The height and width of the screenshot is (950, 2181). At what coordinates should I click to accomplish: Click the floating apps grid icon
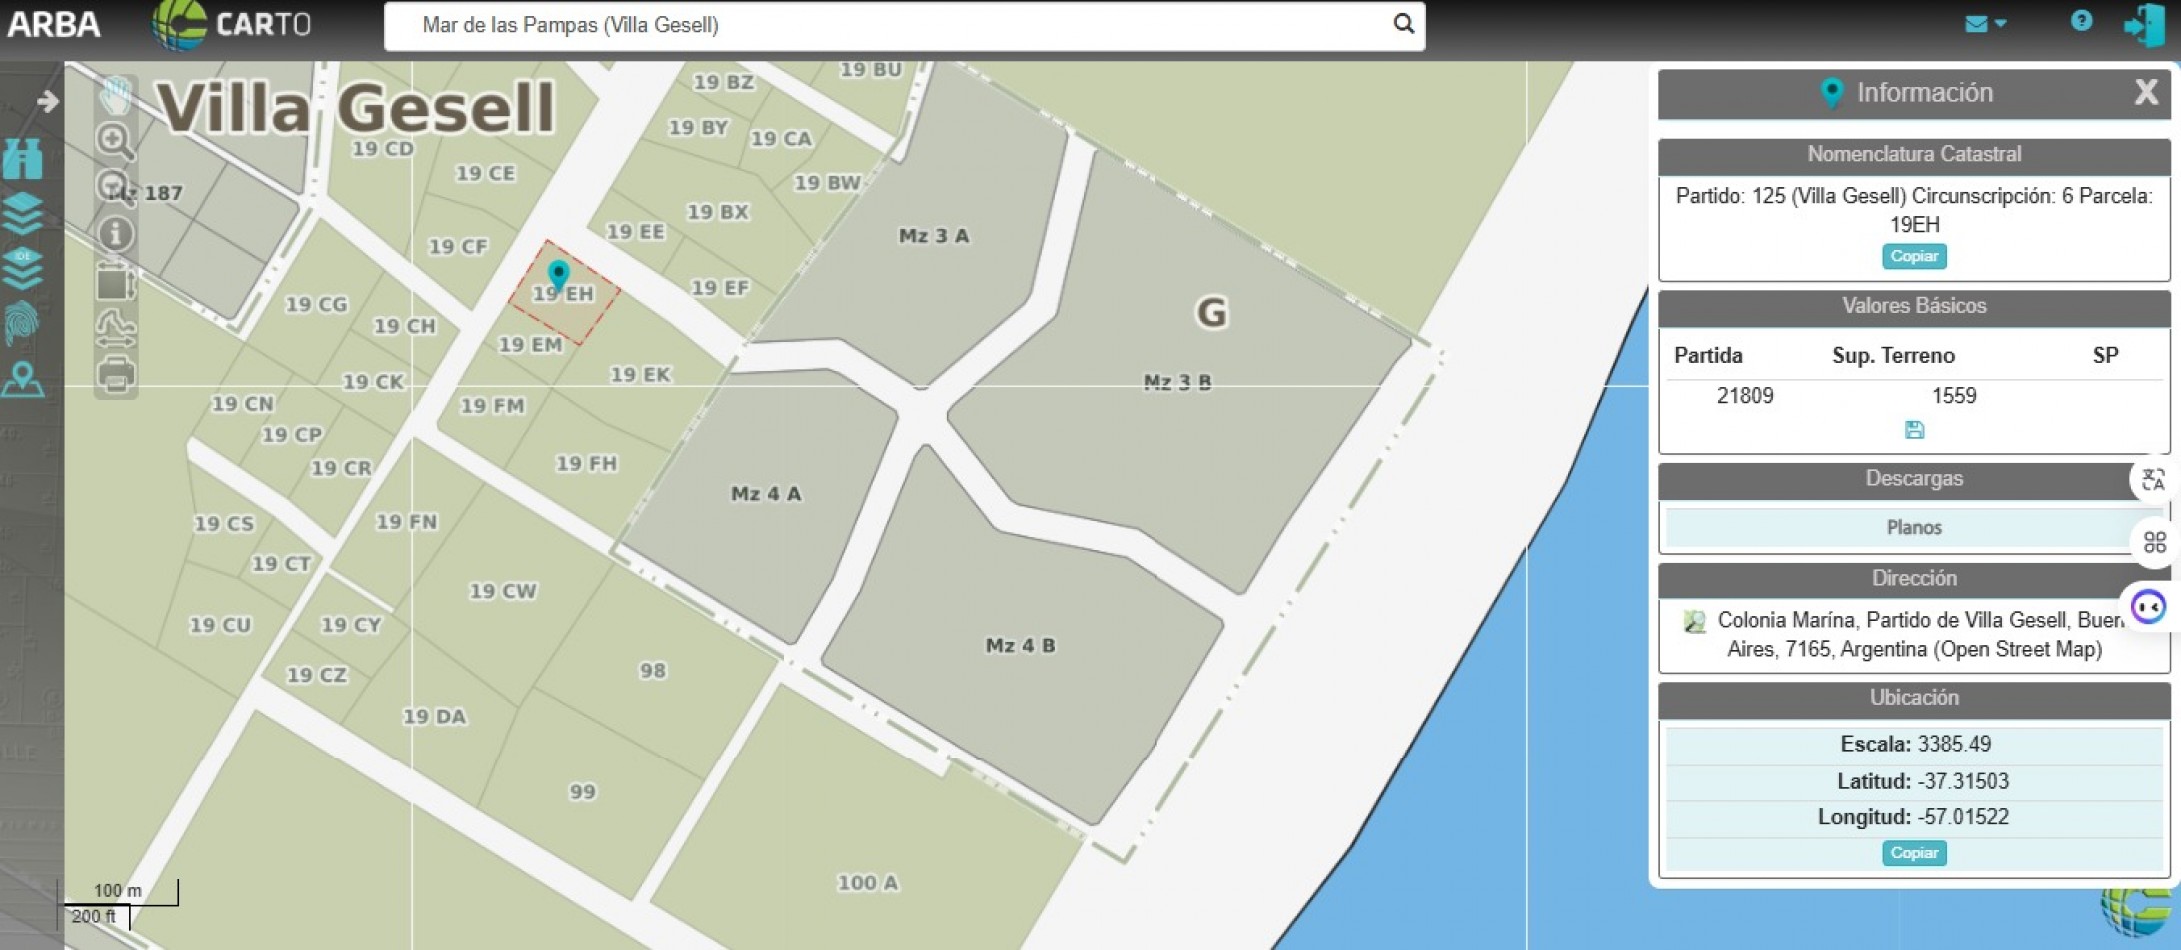pos(2154,543)
